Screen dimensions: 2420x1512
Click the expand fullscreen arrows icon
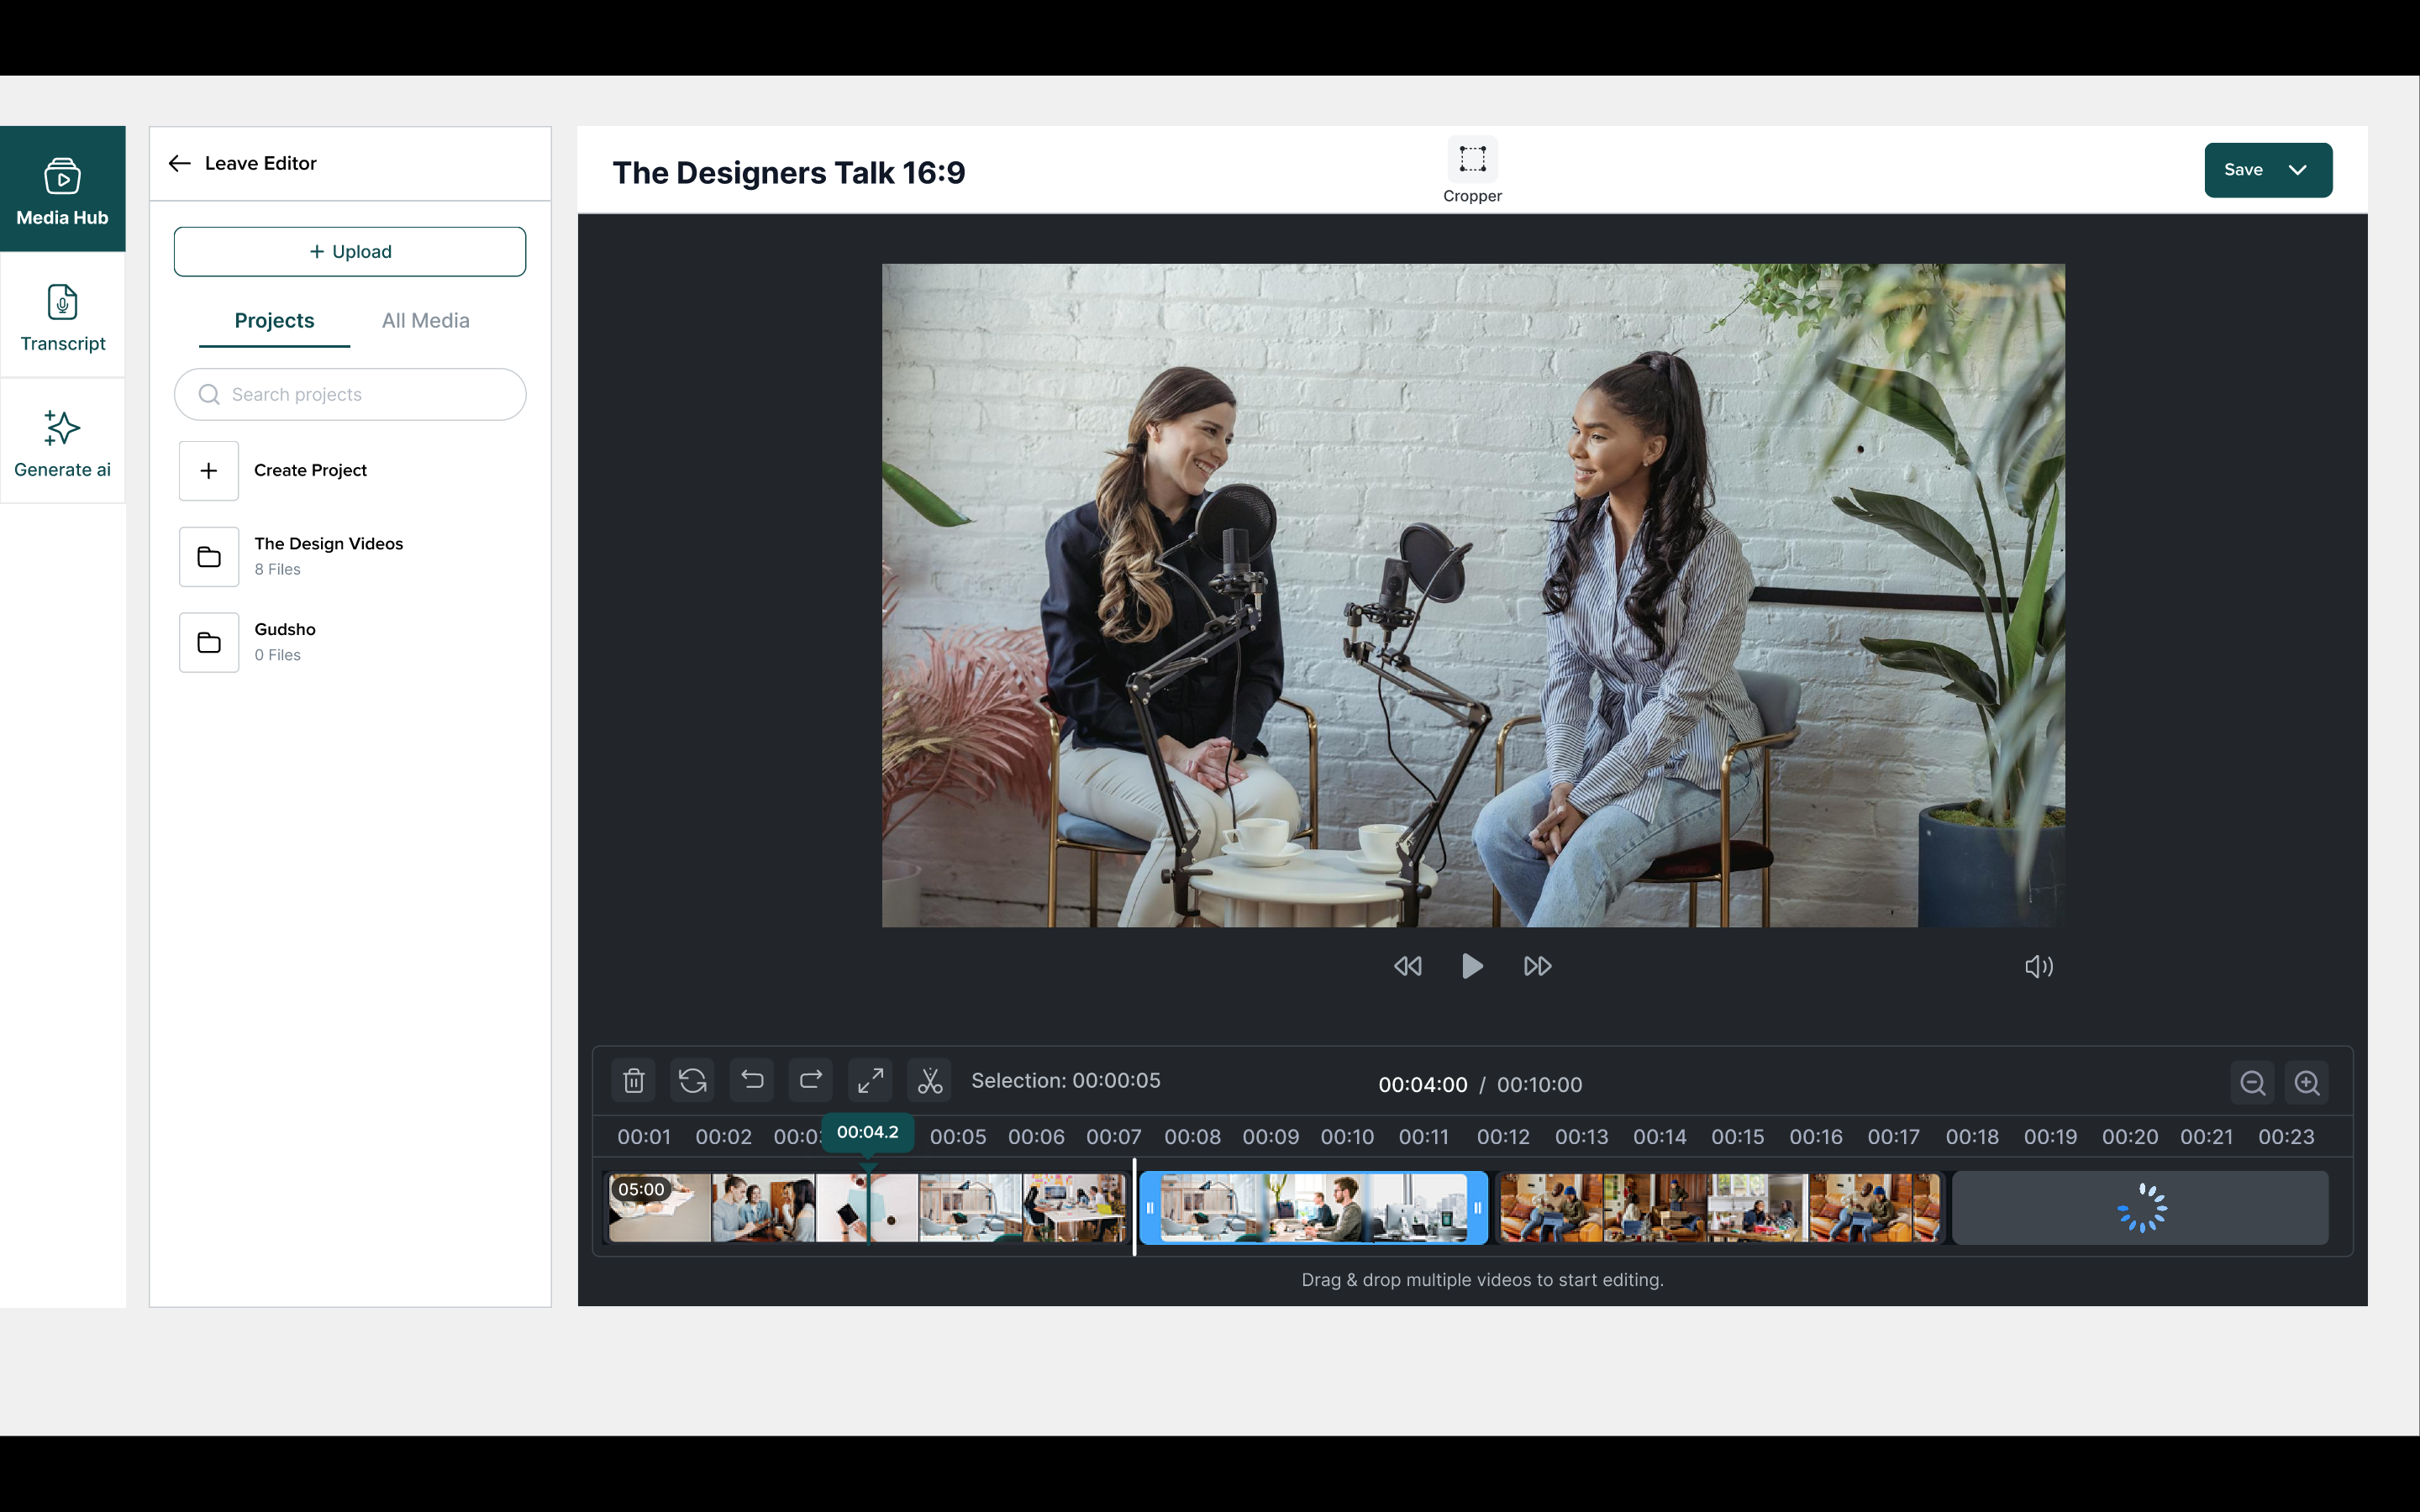(870, 1081)
